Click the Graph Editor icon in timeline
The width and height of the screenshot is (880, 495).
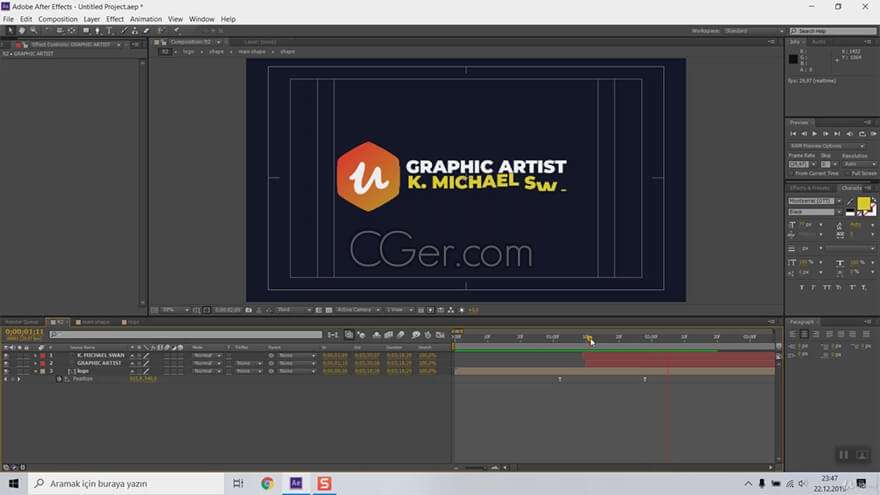(x=439, y=335)
